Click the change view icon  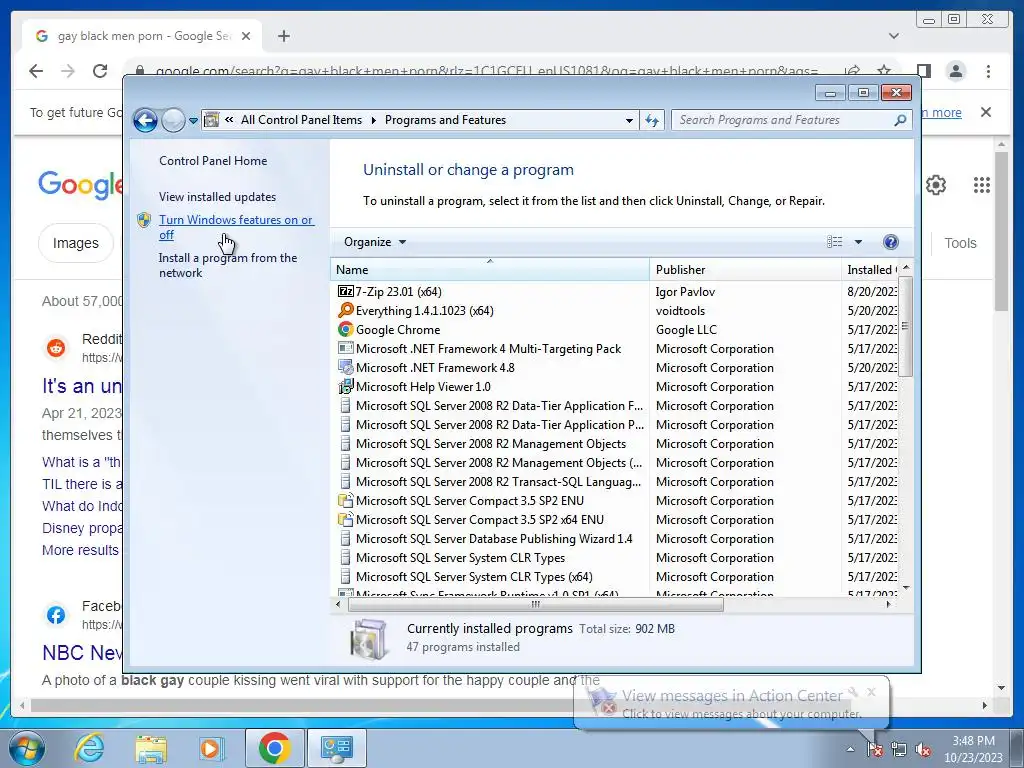click(x=835, y=242)
